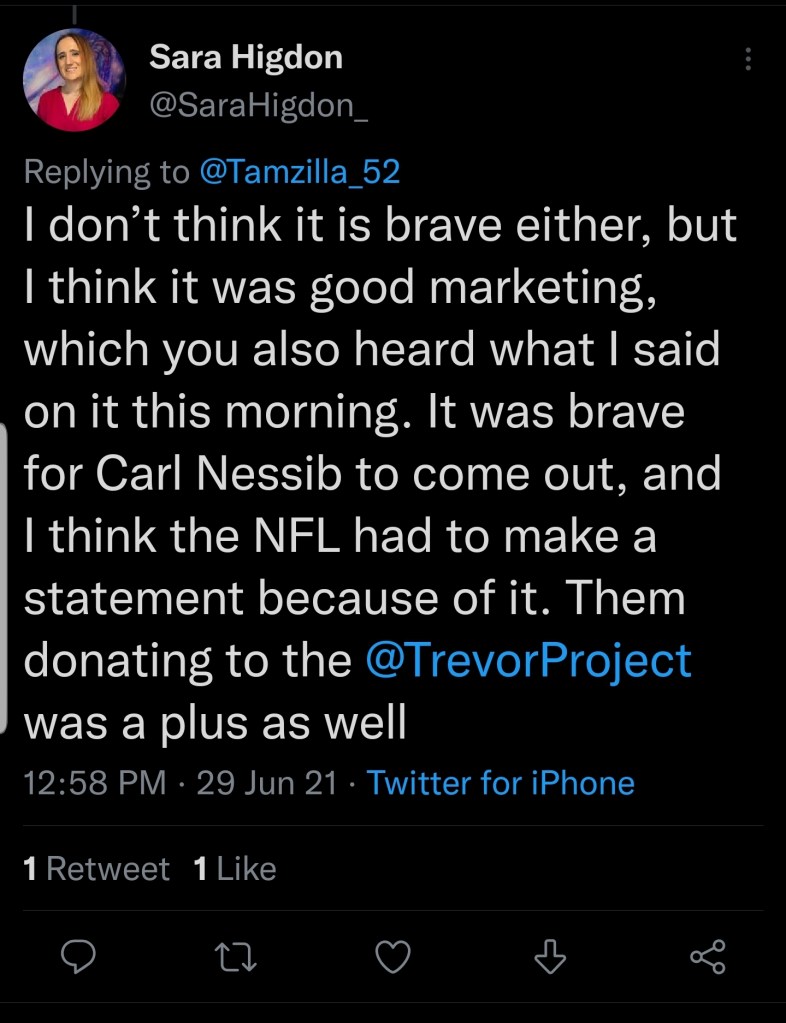The width and height of the screenshot is (786, 1023).
Task: Click the 29 Jun 21 date
Action: pos(267,782)
